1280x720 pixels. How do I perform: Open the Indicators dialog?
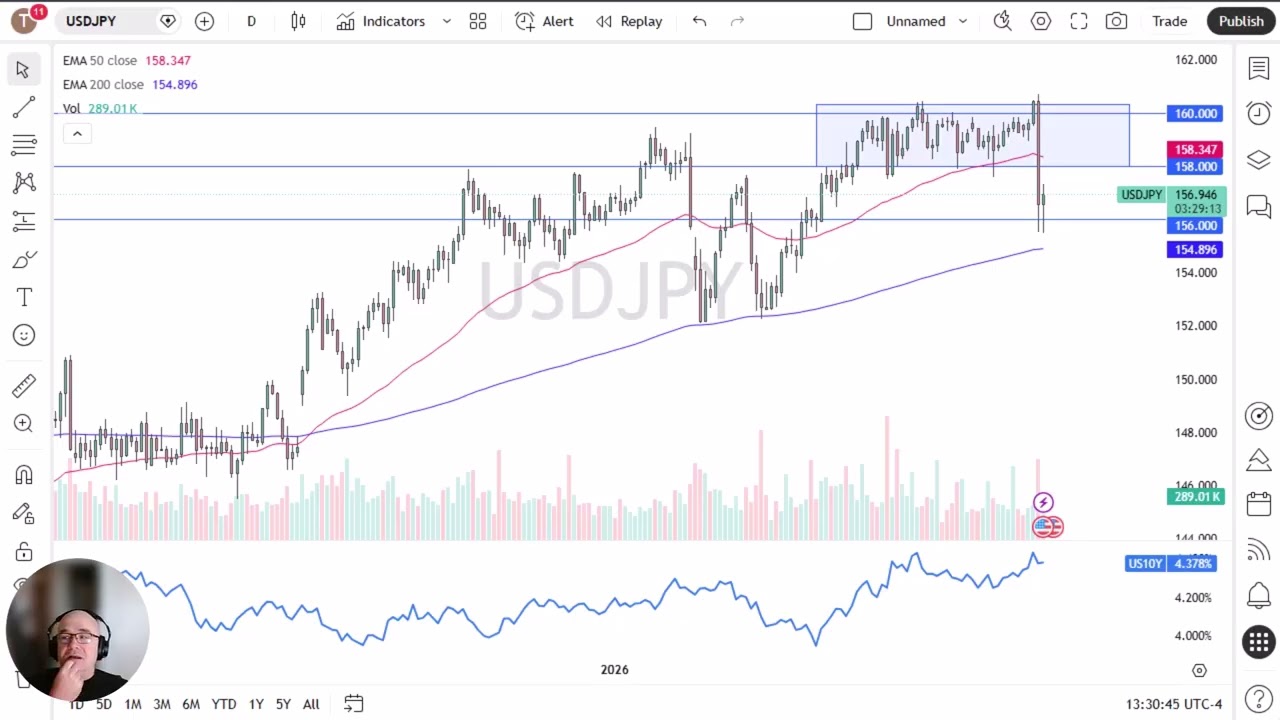(x=381, y=21)
